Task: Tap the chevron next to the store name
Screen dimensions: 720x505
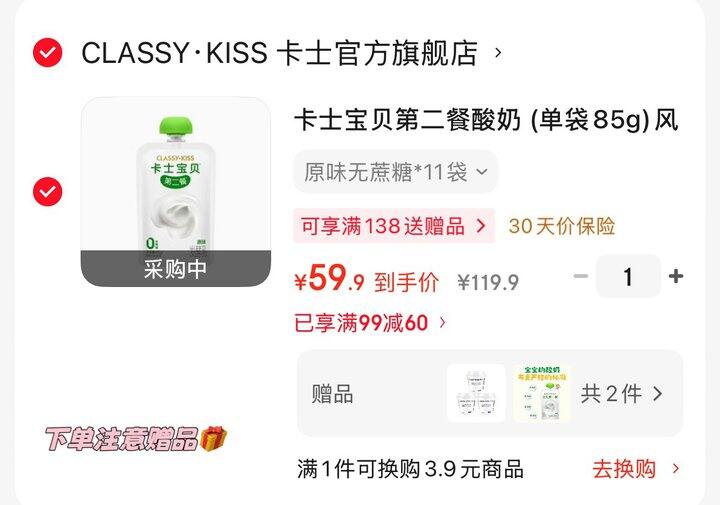Action: click(498, 53)
